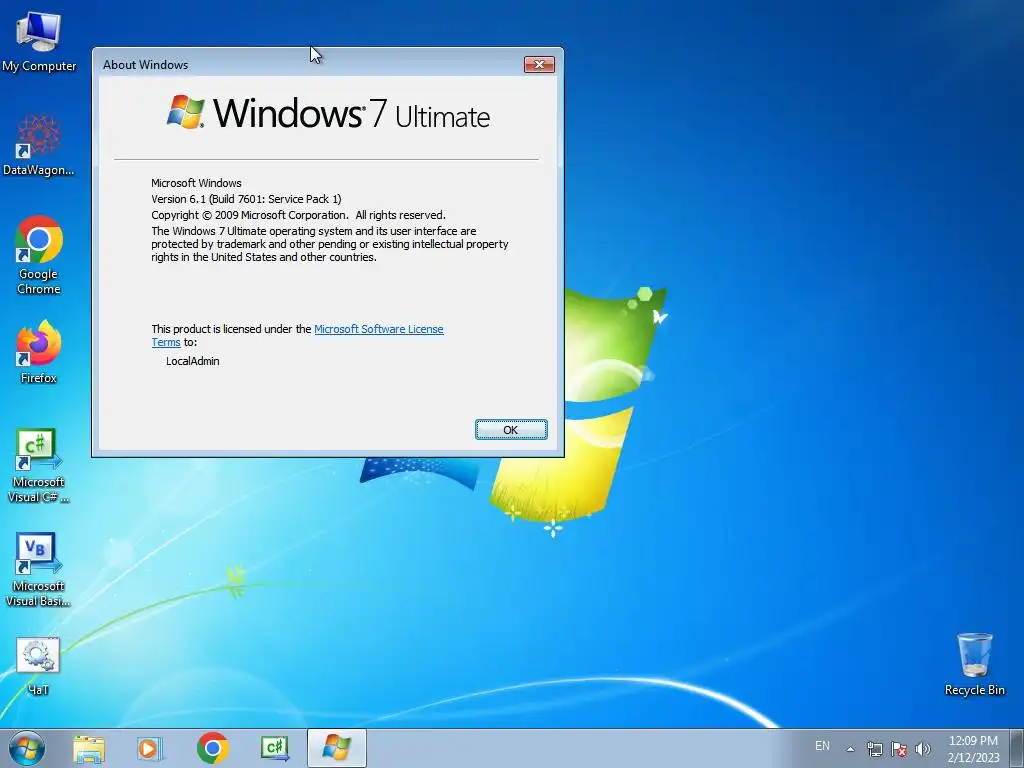Open the EN language indicator
This screenshot has height=768, width=1024.
click(x=822, y=746)
